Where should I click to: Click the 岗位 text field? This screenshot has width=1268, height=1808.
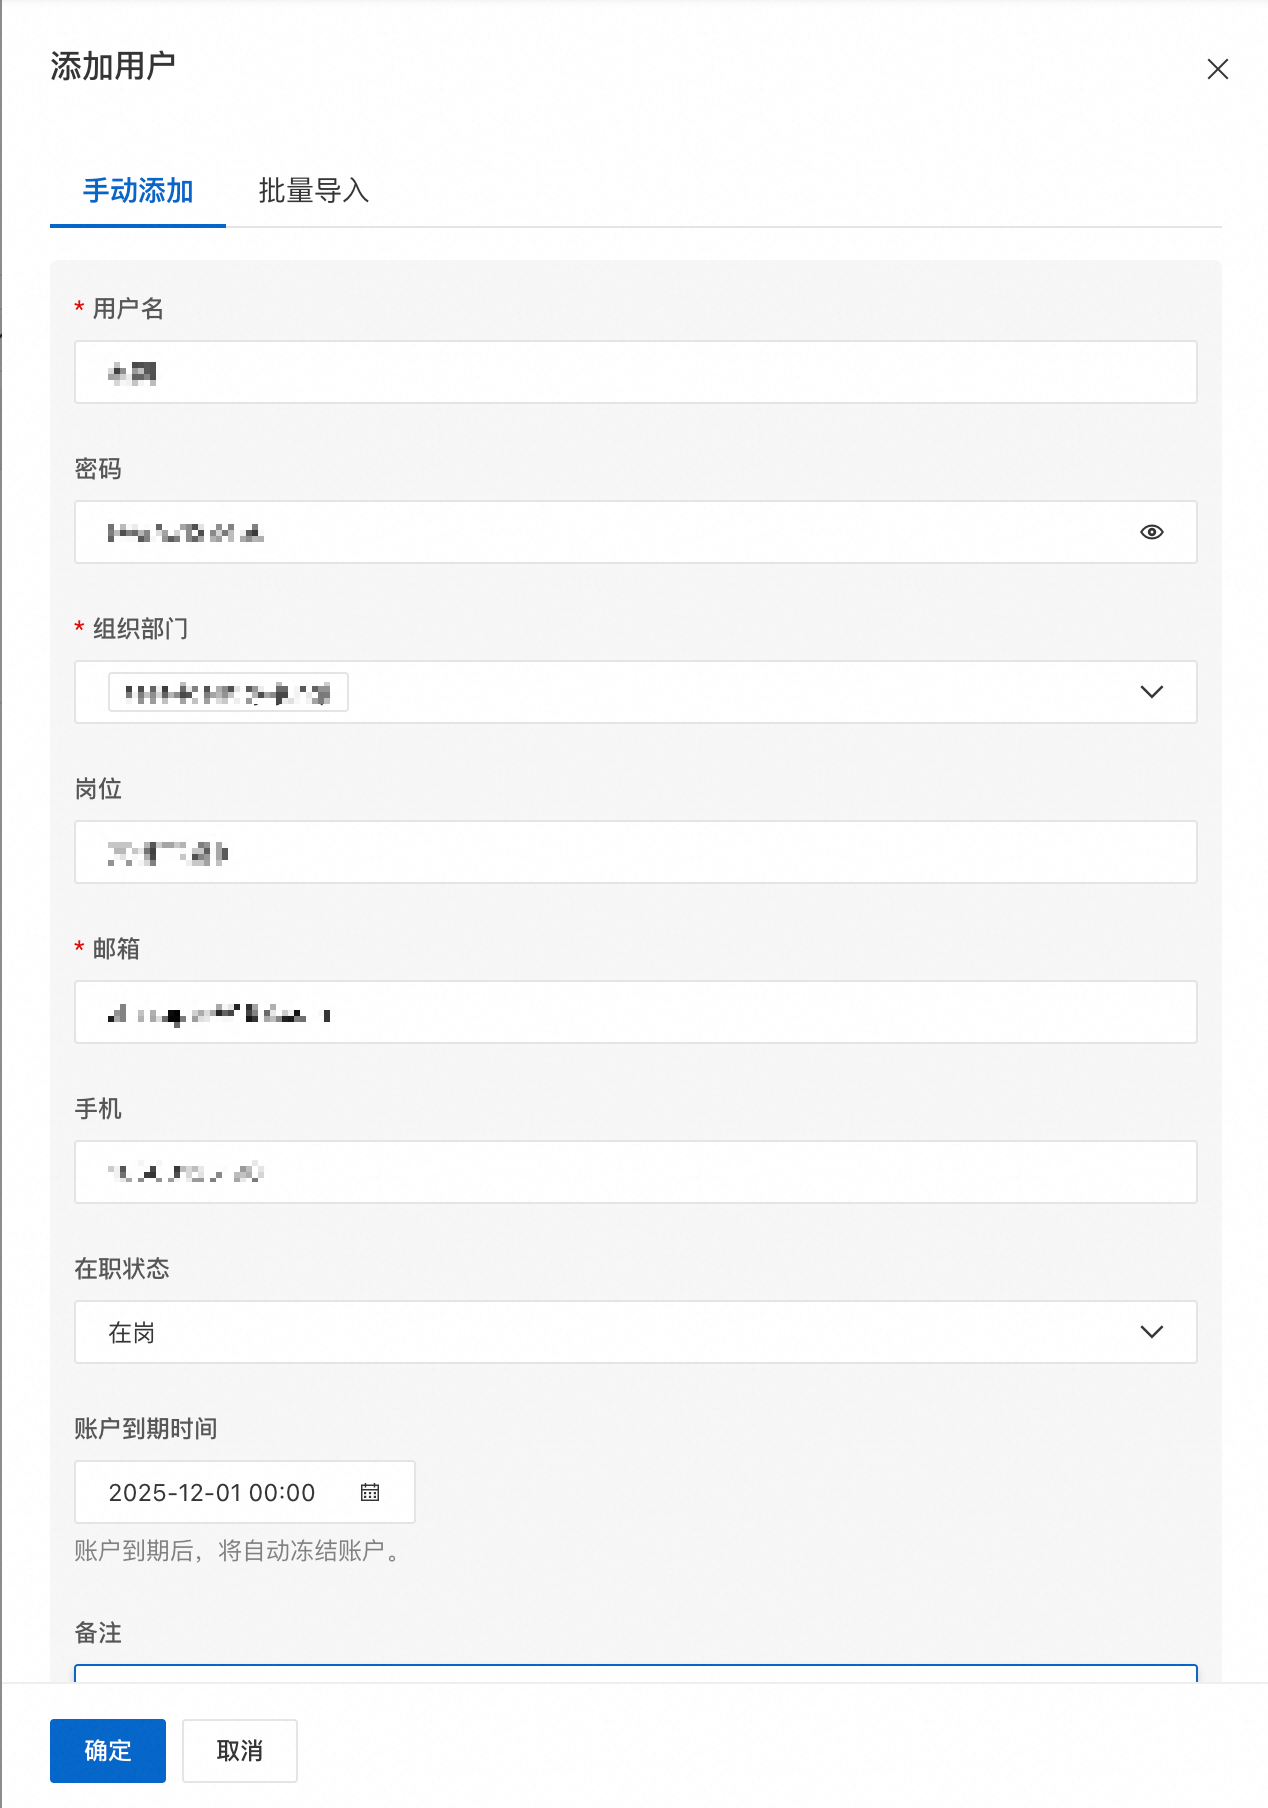[635, 852]
